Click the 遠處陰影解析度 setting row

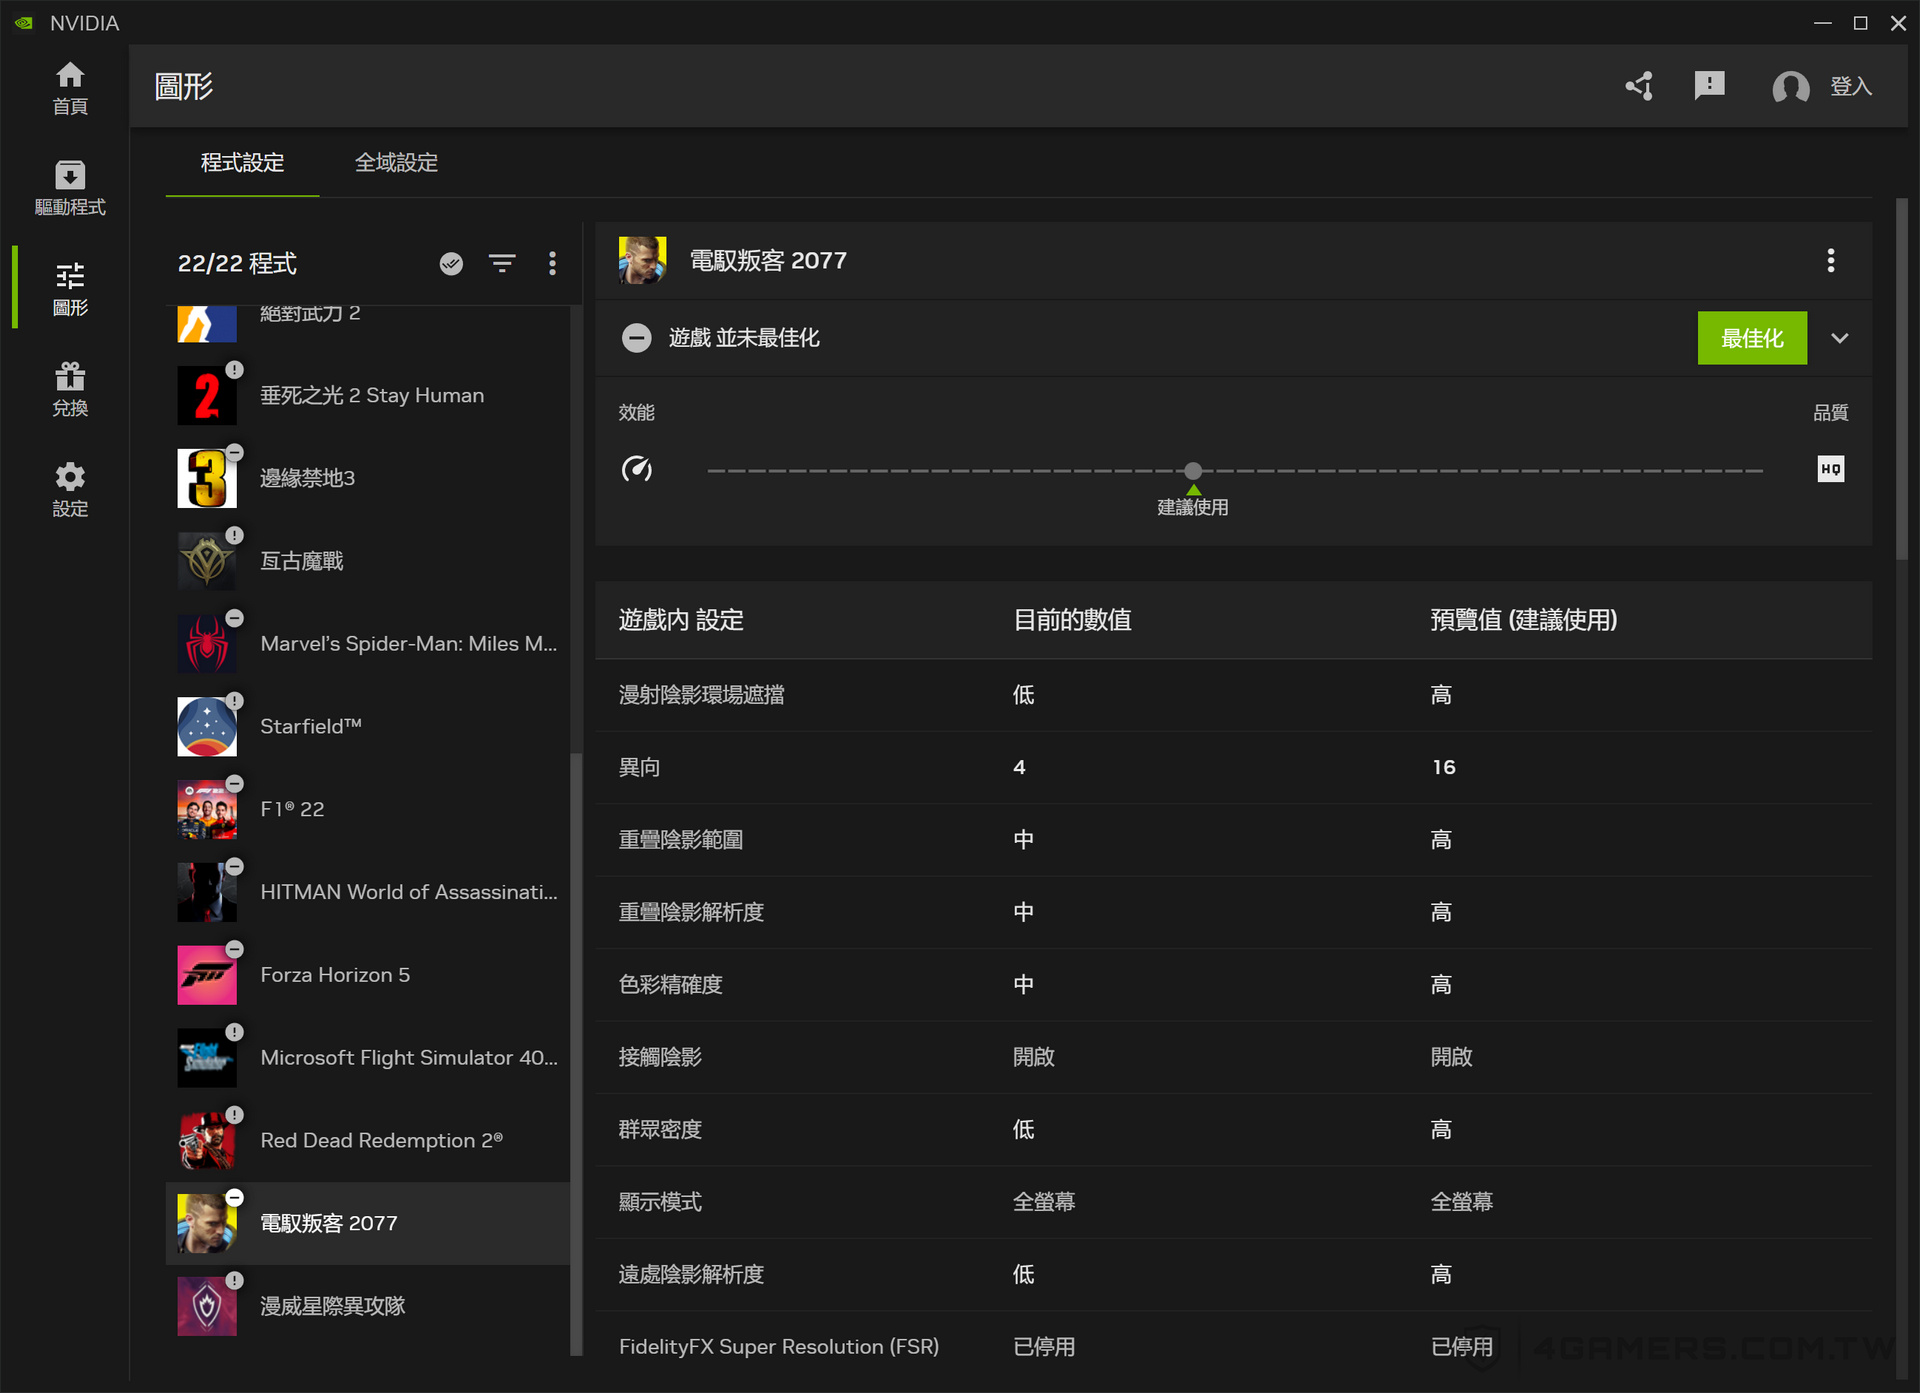(1233, 1276)
